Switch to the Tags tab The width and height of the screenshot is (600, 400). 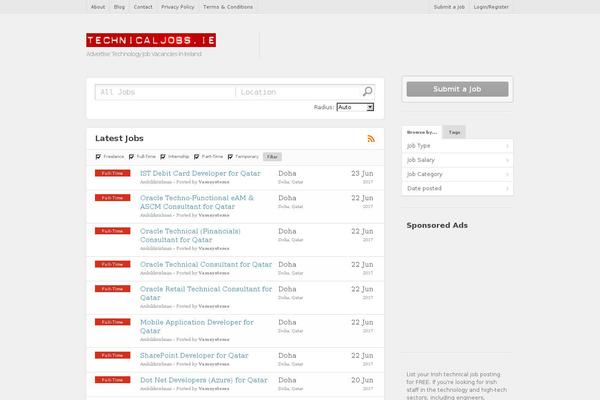coord(454,132)
